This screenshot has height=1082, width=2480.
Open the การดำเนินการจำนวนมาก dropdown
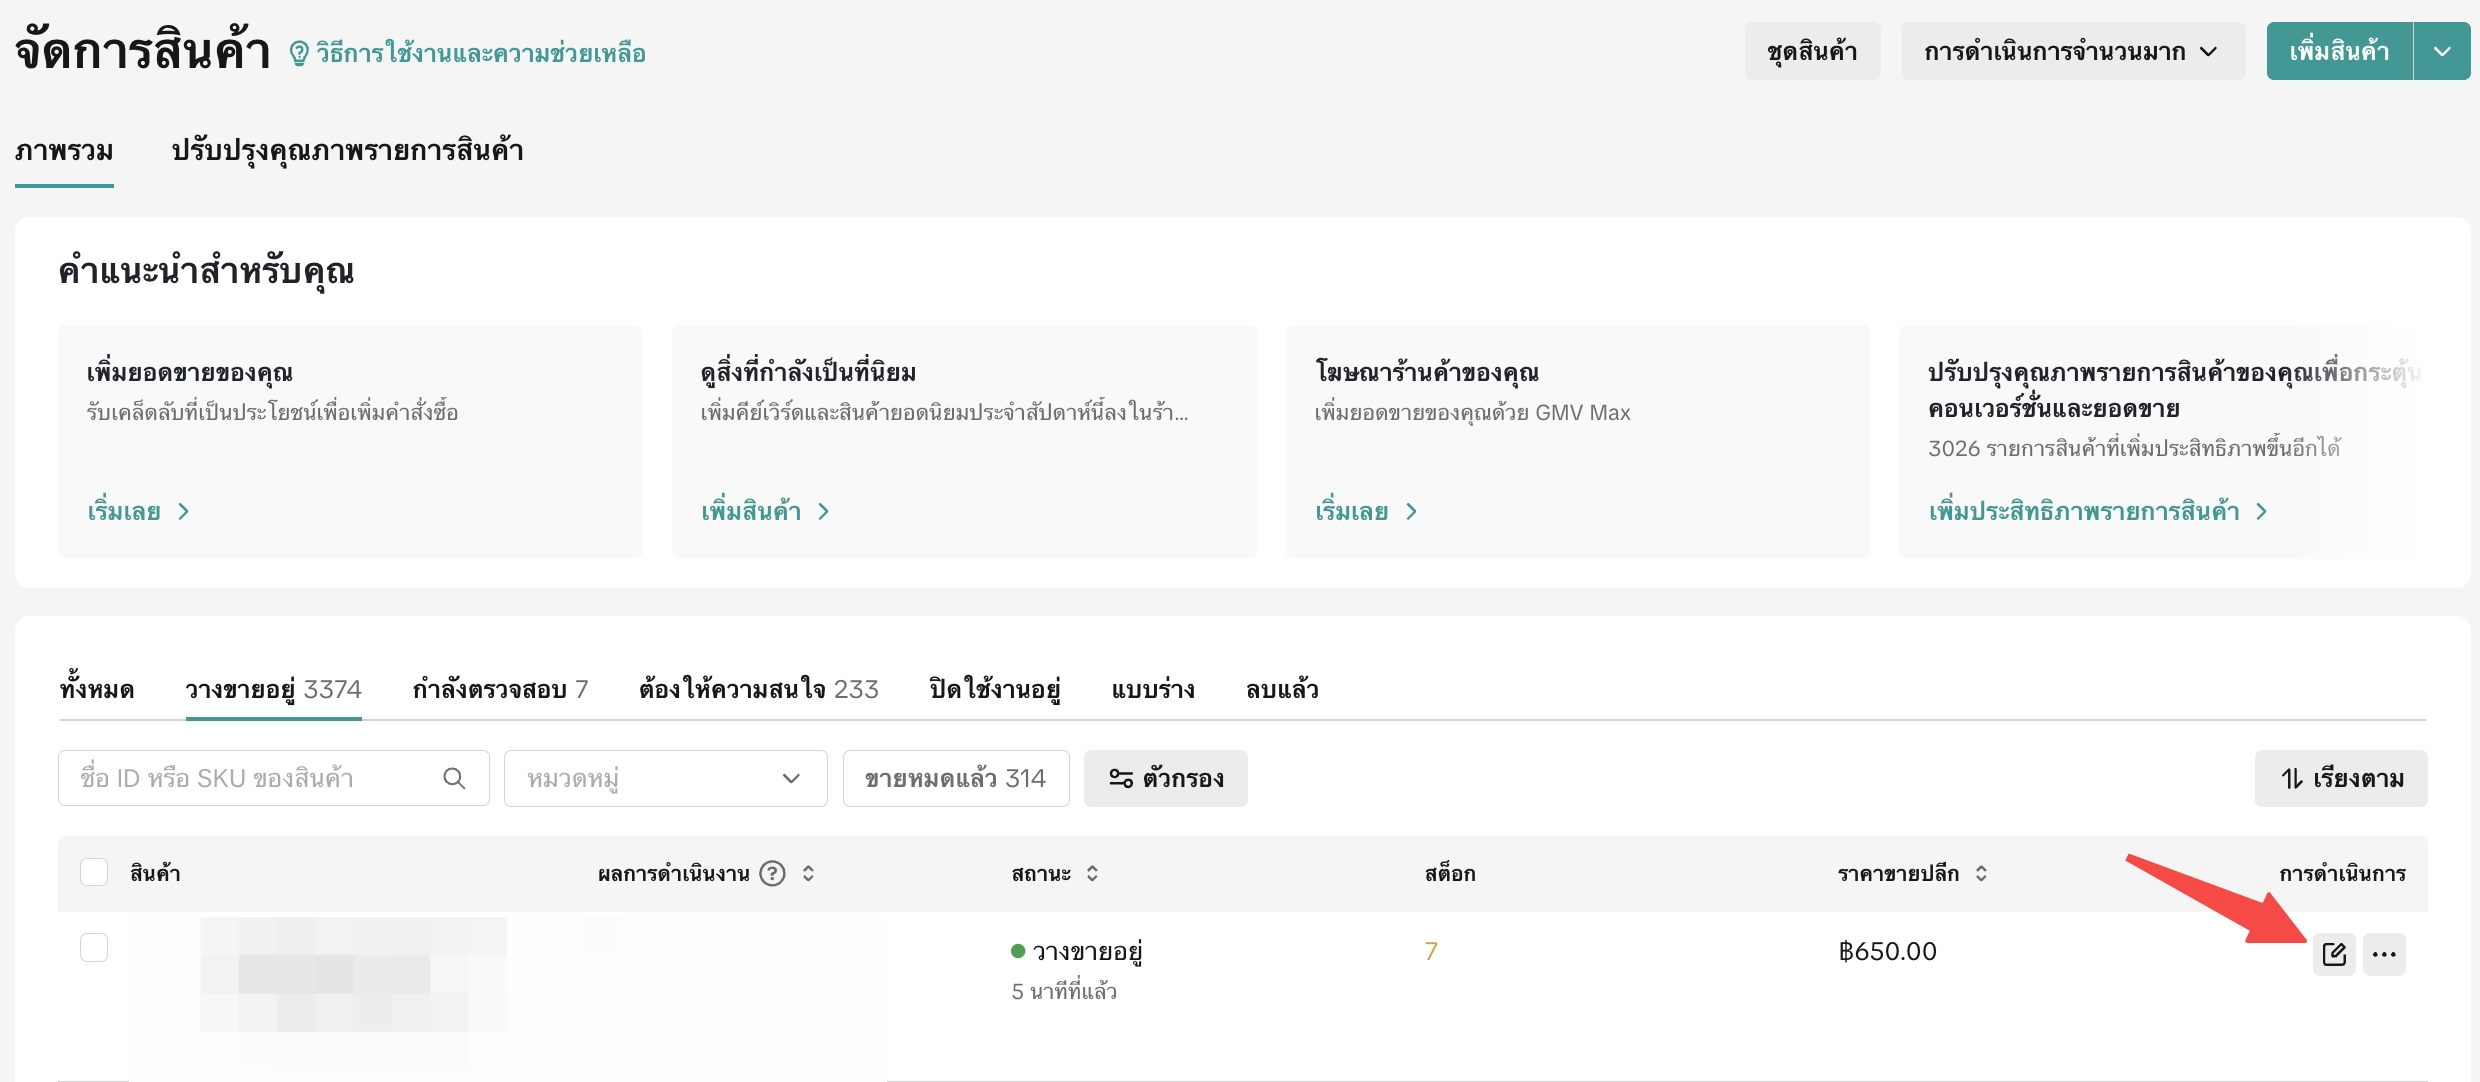click(x=2072, y=51)
